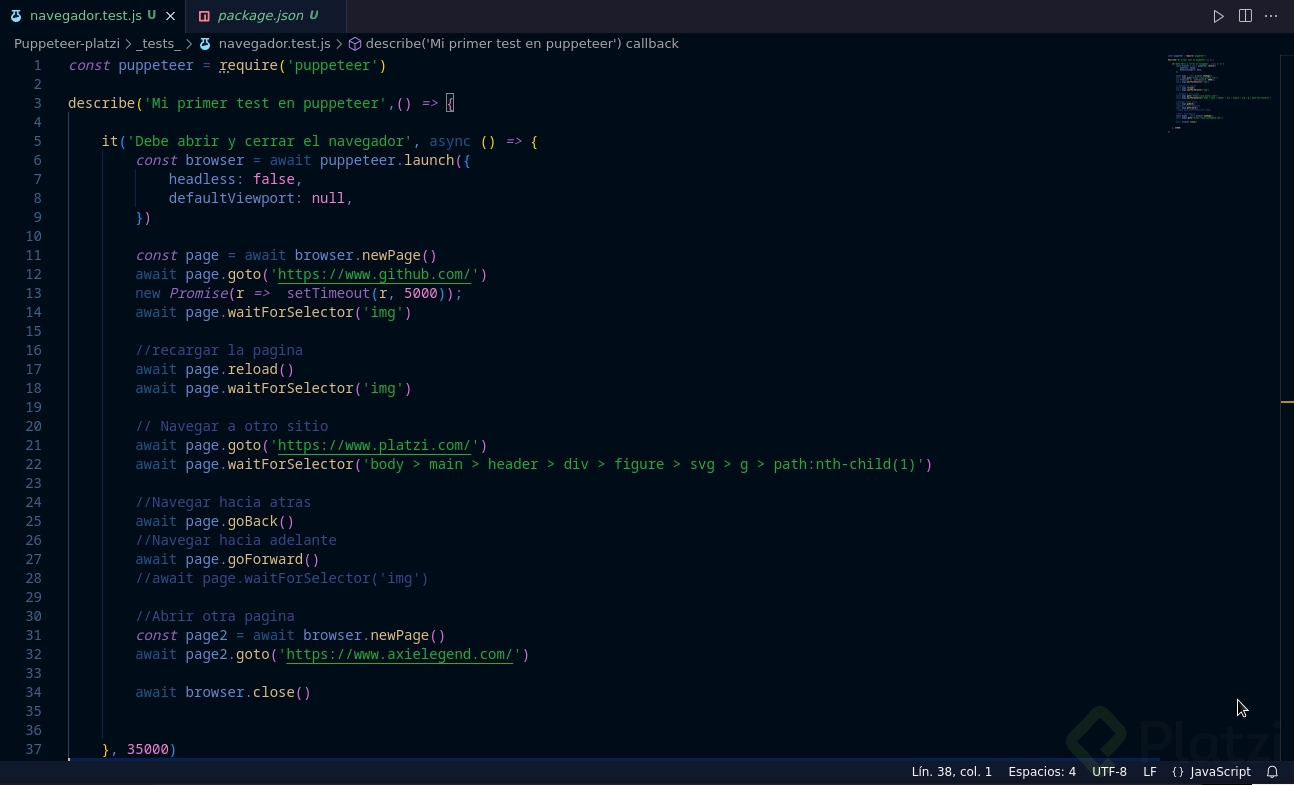
Task: Open the navegador.test.js breadcrumb file list
Action: pos(274,44)
